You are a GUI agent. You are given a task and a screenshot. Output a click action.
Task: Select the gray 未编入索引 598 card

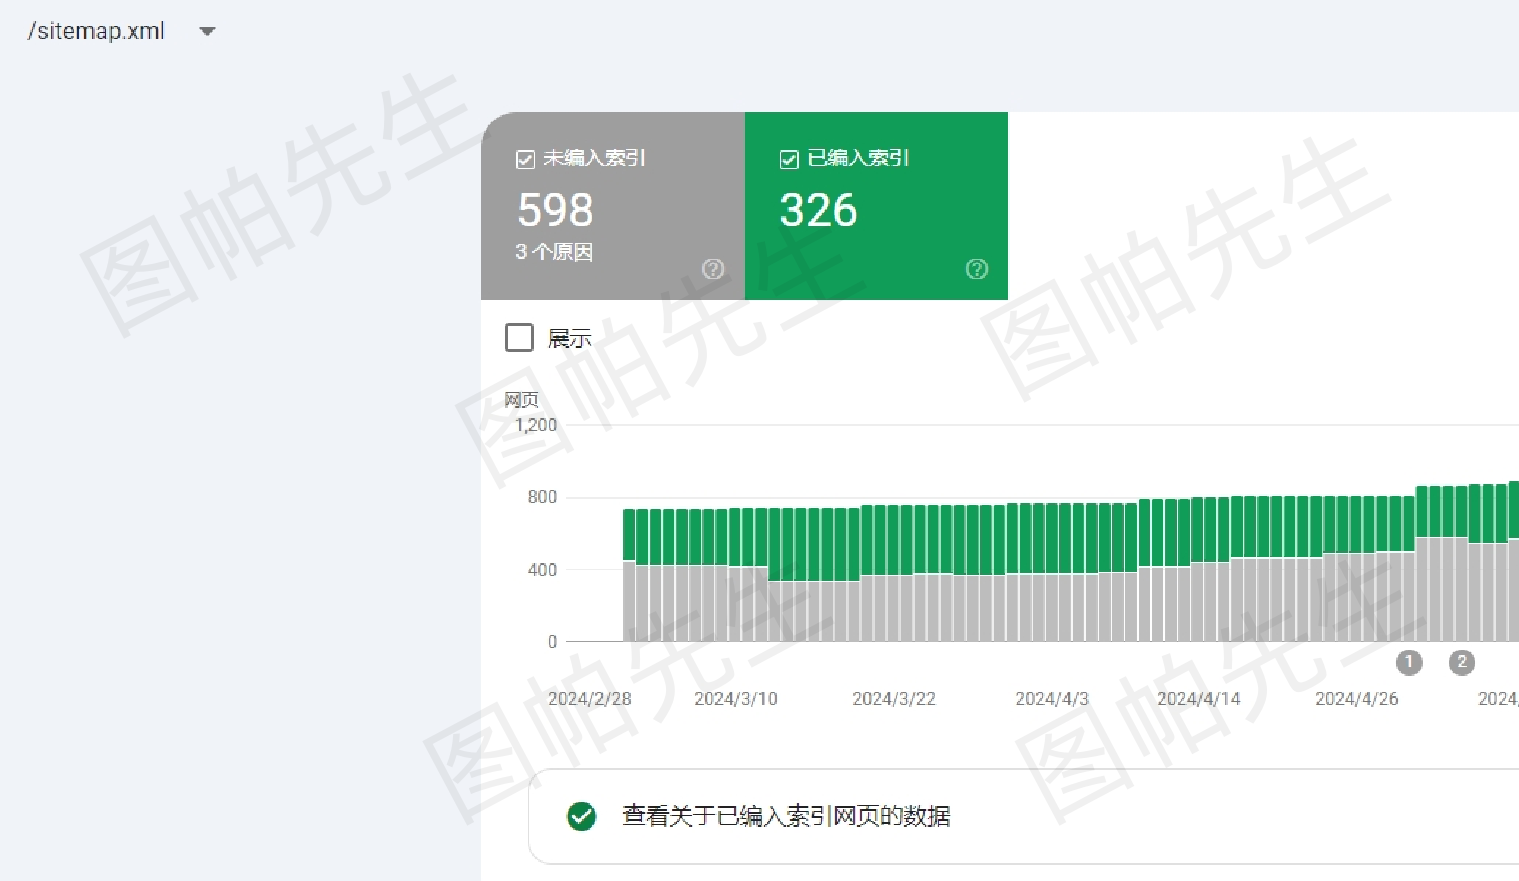pos(613,206)
